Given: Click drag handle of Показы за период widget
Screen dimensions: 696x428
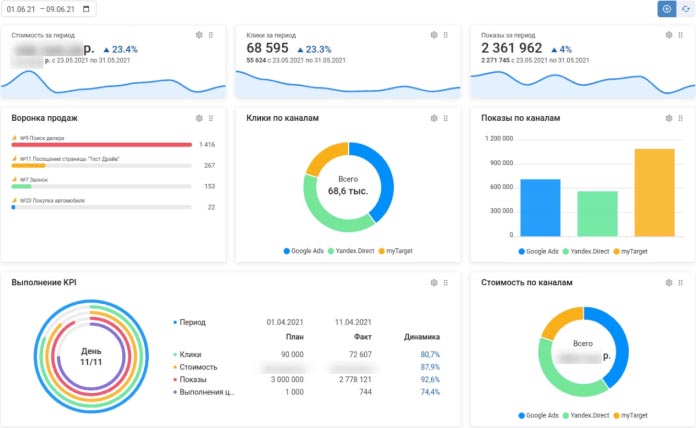Looking at the screenshot, I should click(680, 35).
